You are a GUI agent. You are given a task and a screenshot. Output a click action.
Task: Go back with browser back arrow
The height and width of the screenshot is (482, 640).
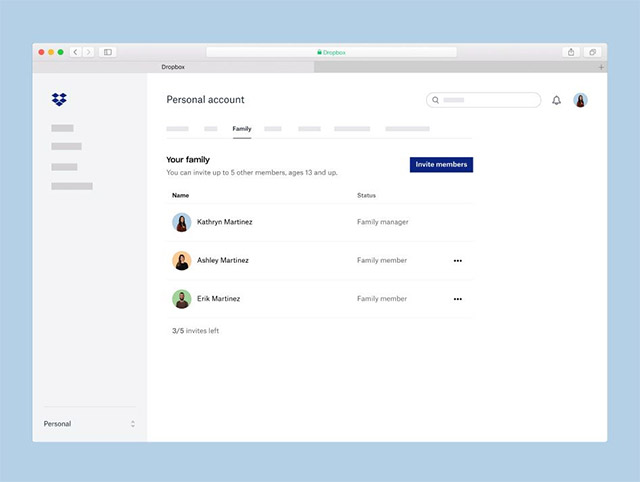point(76,52)
